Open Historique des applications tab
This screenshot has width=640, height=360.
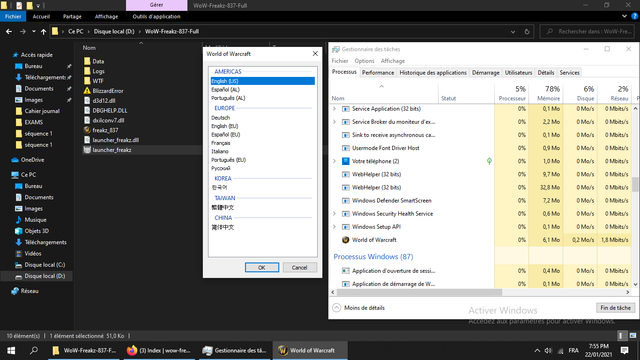point(433,73)
